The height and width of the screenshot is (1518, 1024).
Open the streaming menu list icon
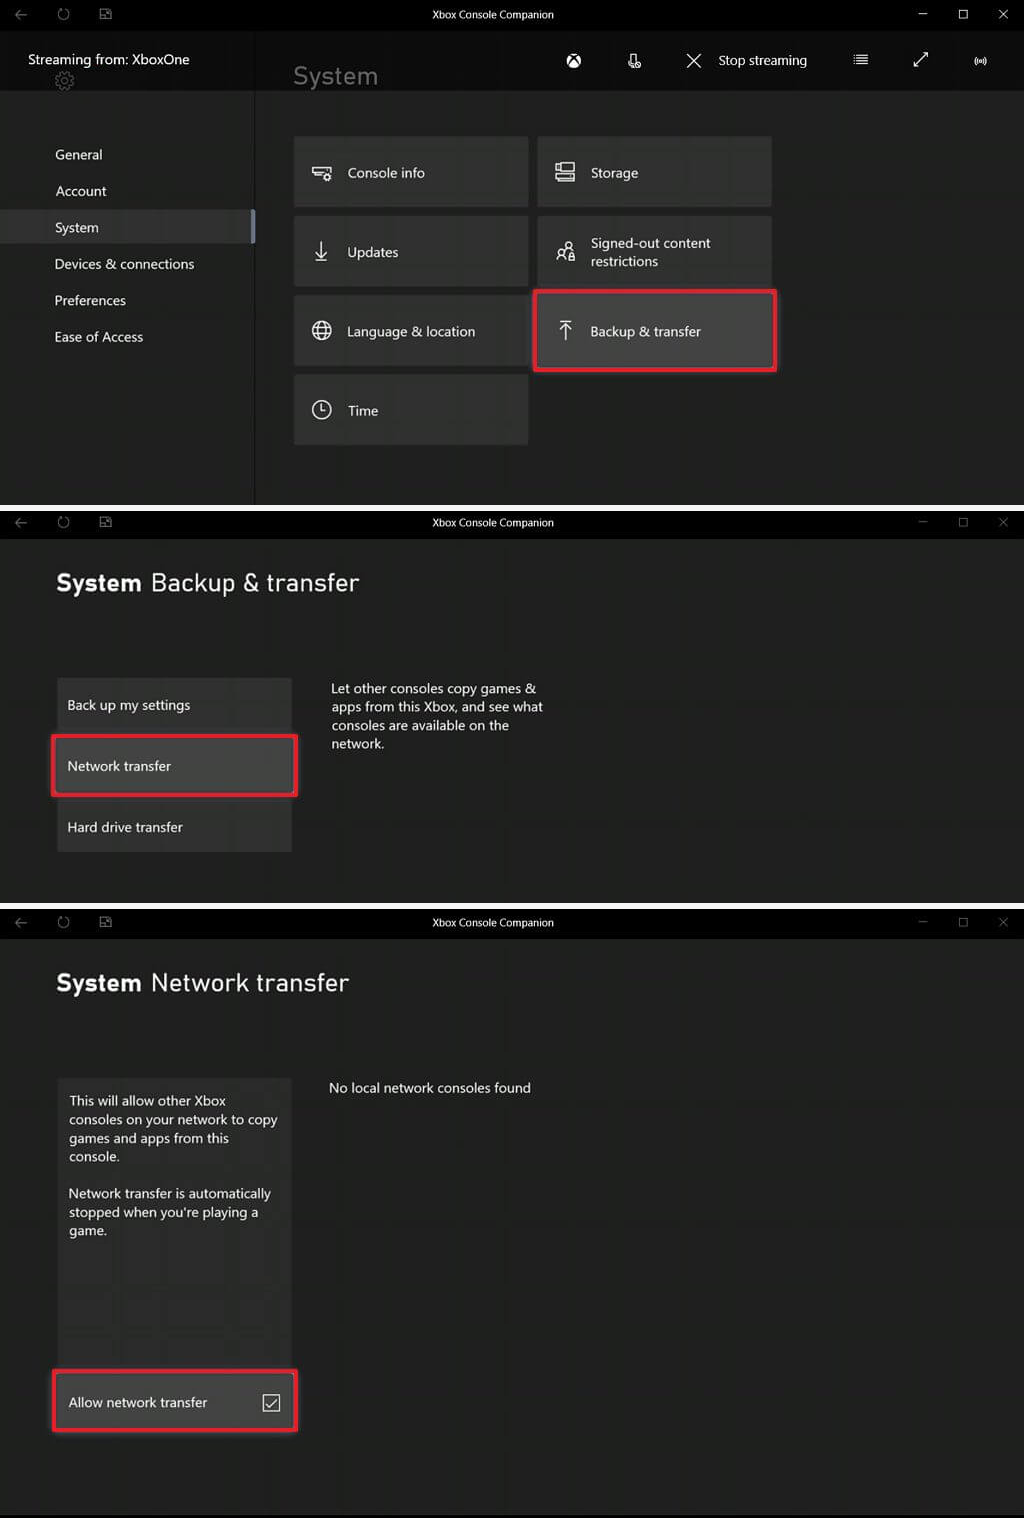pos(860,60)
